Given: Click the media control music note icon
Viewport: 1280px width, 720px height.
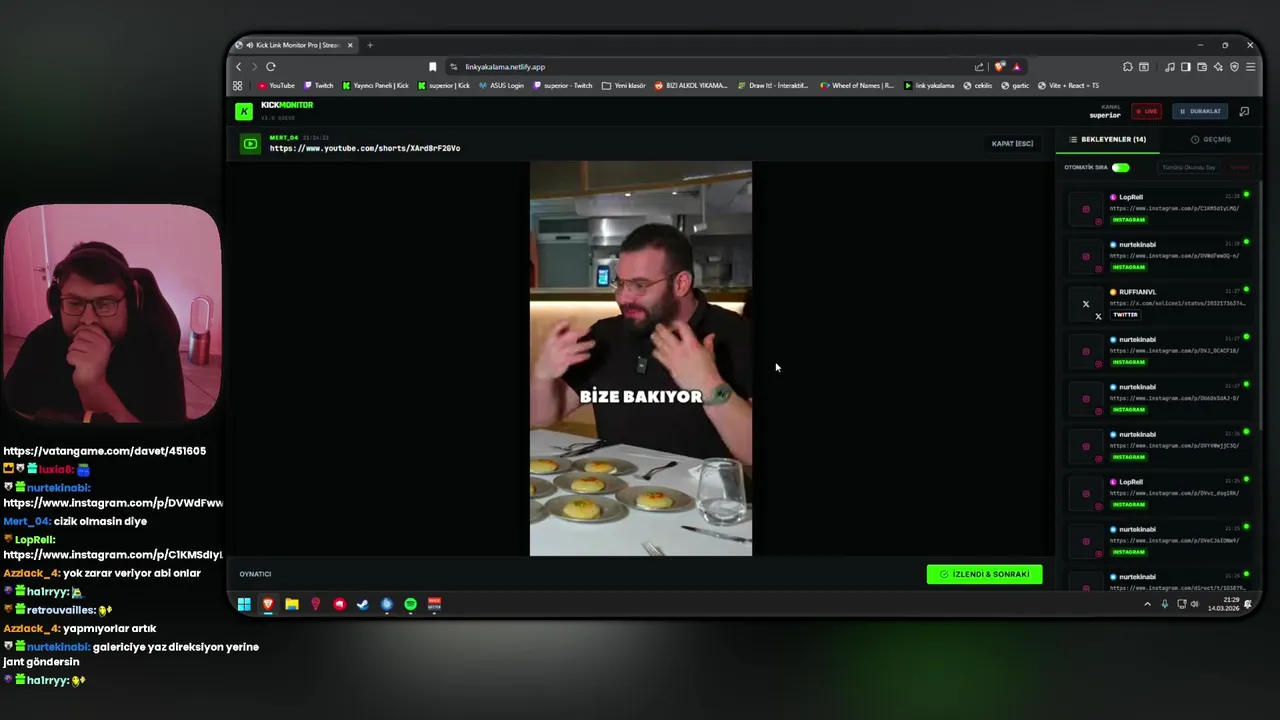Looking at the screenshot, I should pyautogui.click(x=1170, y=67).
